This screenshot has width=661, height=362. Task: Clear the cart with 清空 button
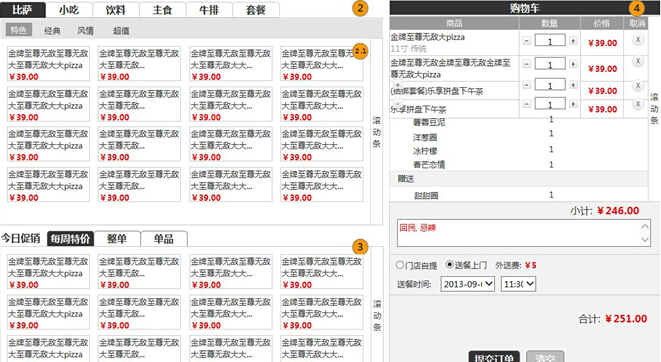[545, 357]
